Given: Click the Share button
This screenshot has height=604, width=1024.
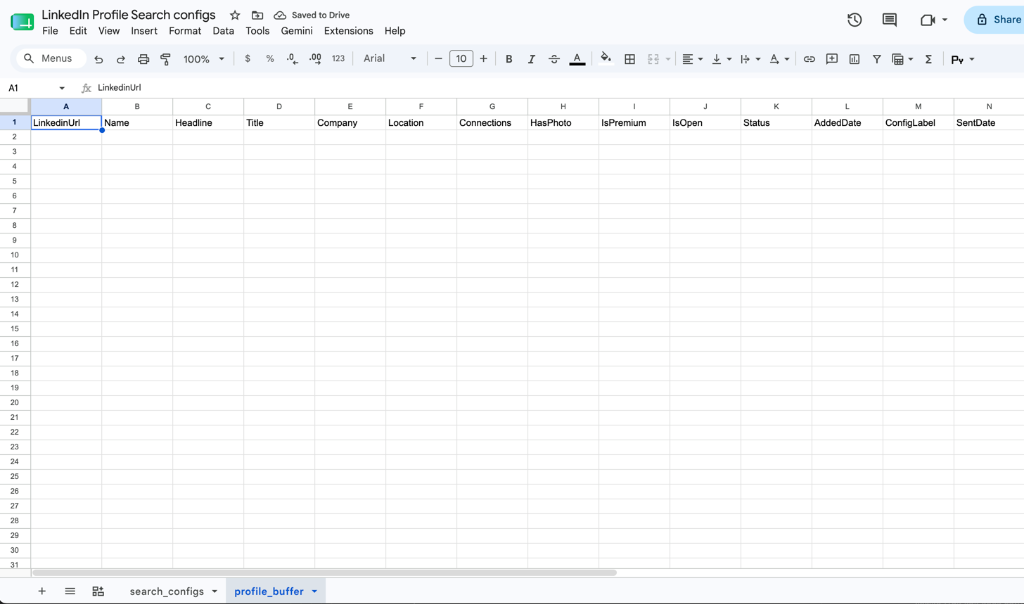Looking at the screenshot, I should coord(997,20).
